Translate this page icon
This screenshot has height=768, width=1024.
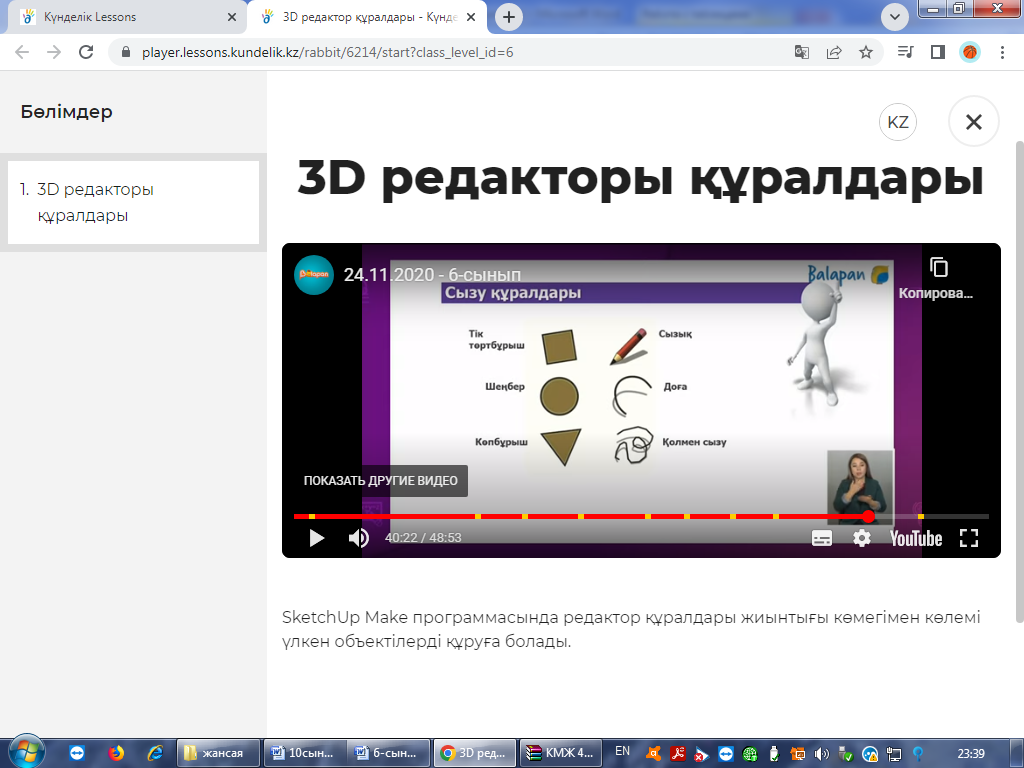tap(801, 52)
